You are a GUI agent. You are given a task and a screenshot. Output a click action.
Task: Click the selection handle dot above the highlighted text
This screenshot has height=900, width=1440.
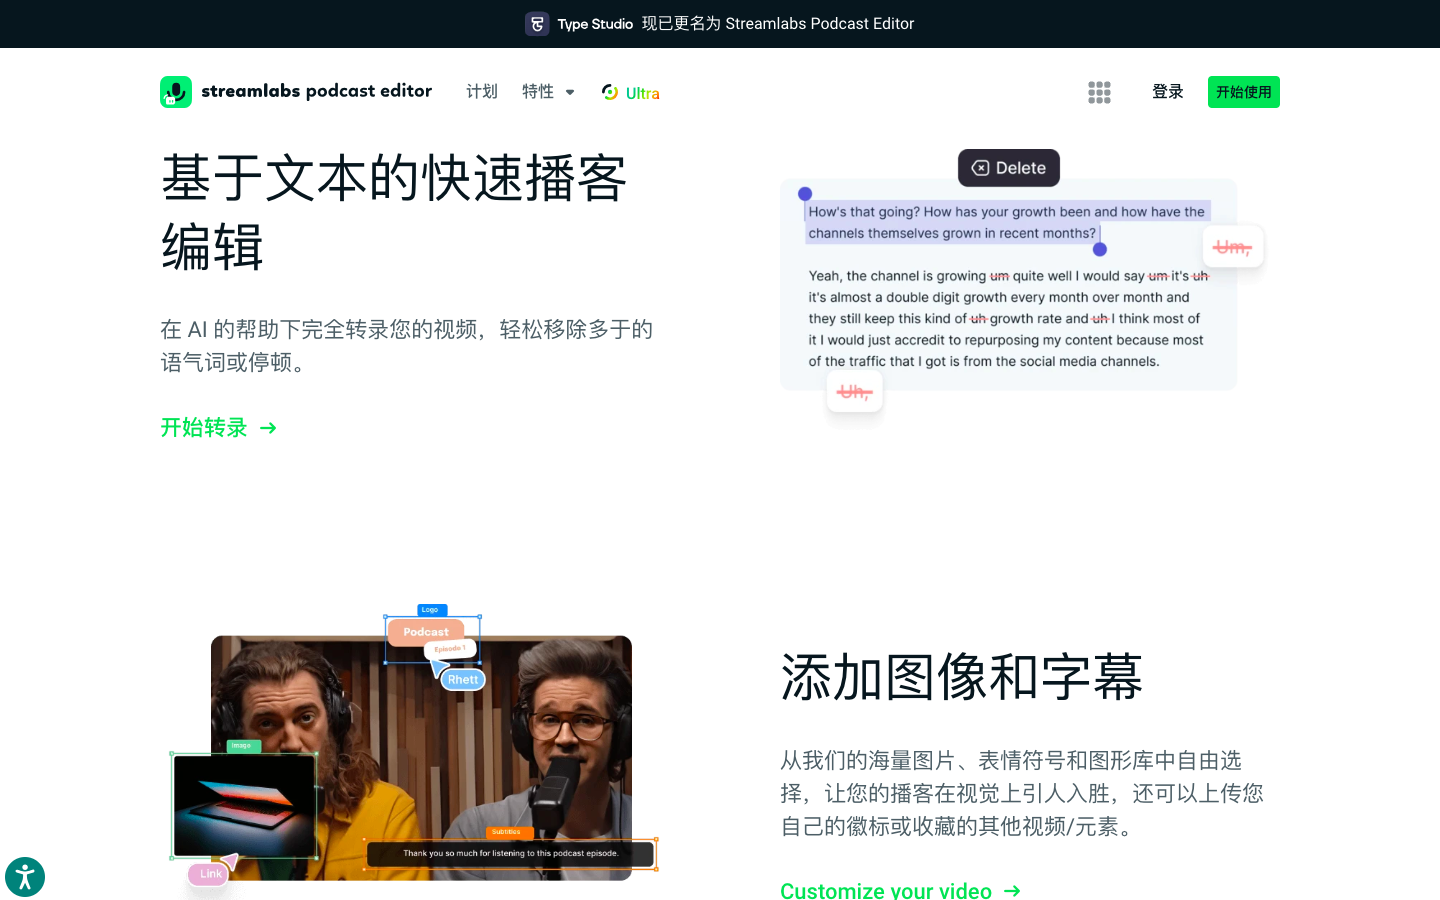click(805, 194)
